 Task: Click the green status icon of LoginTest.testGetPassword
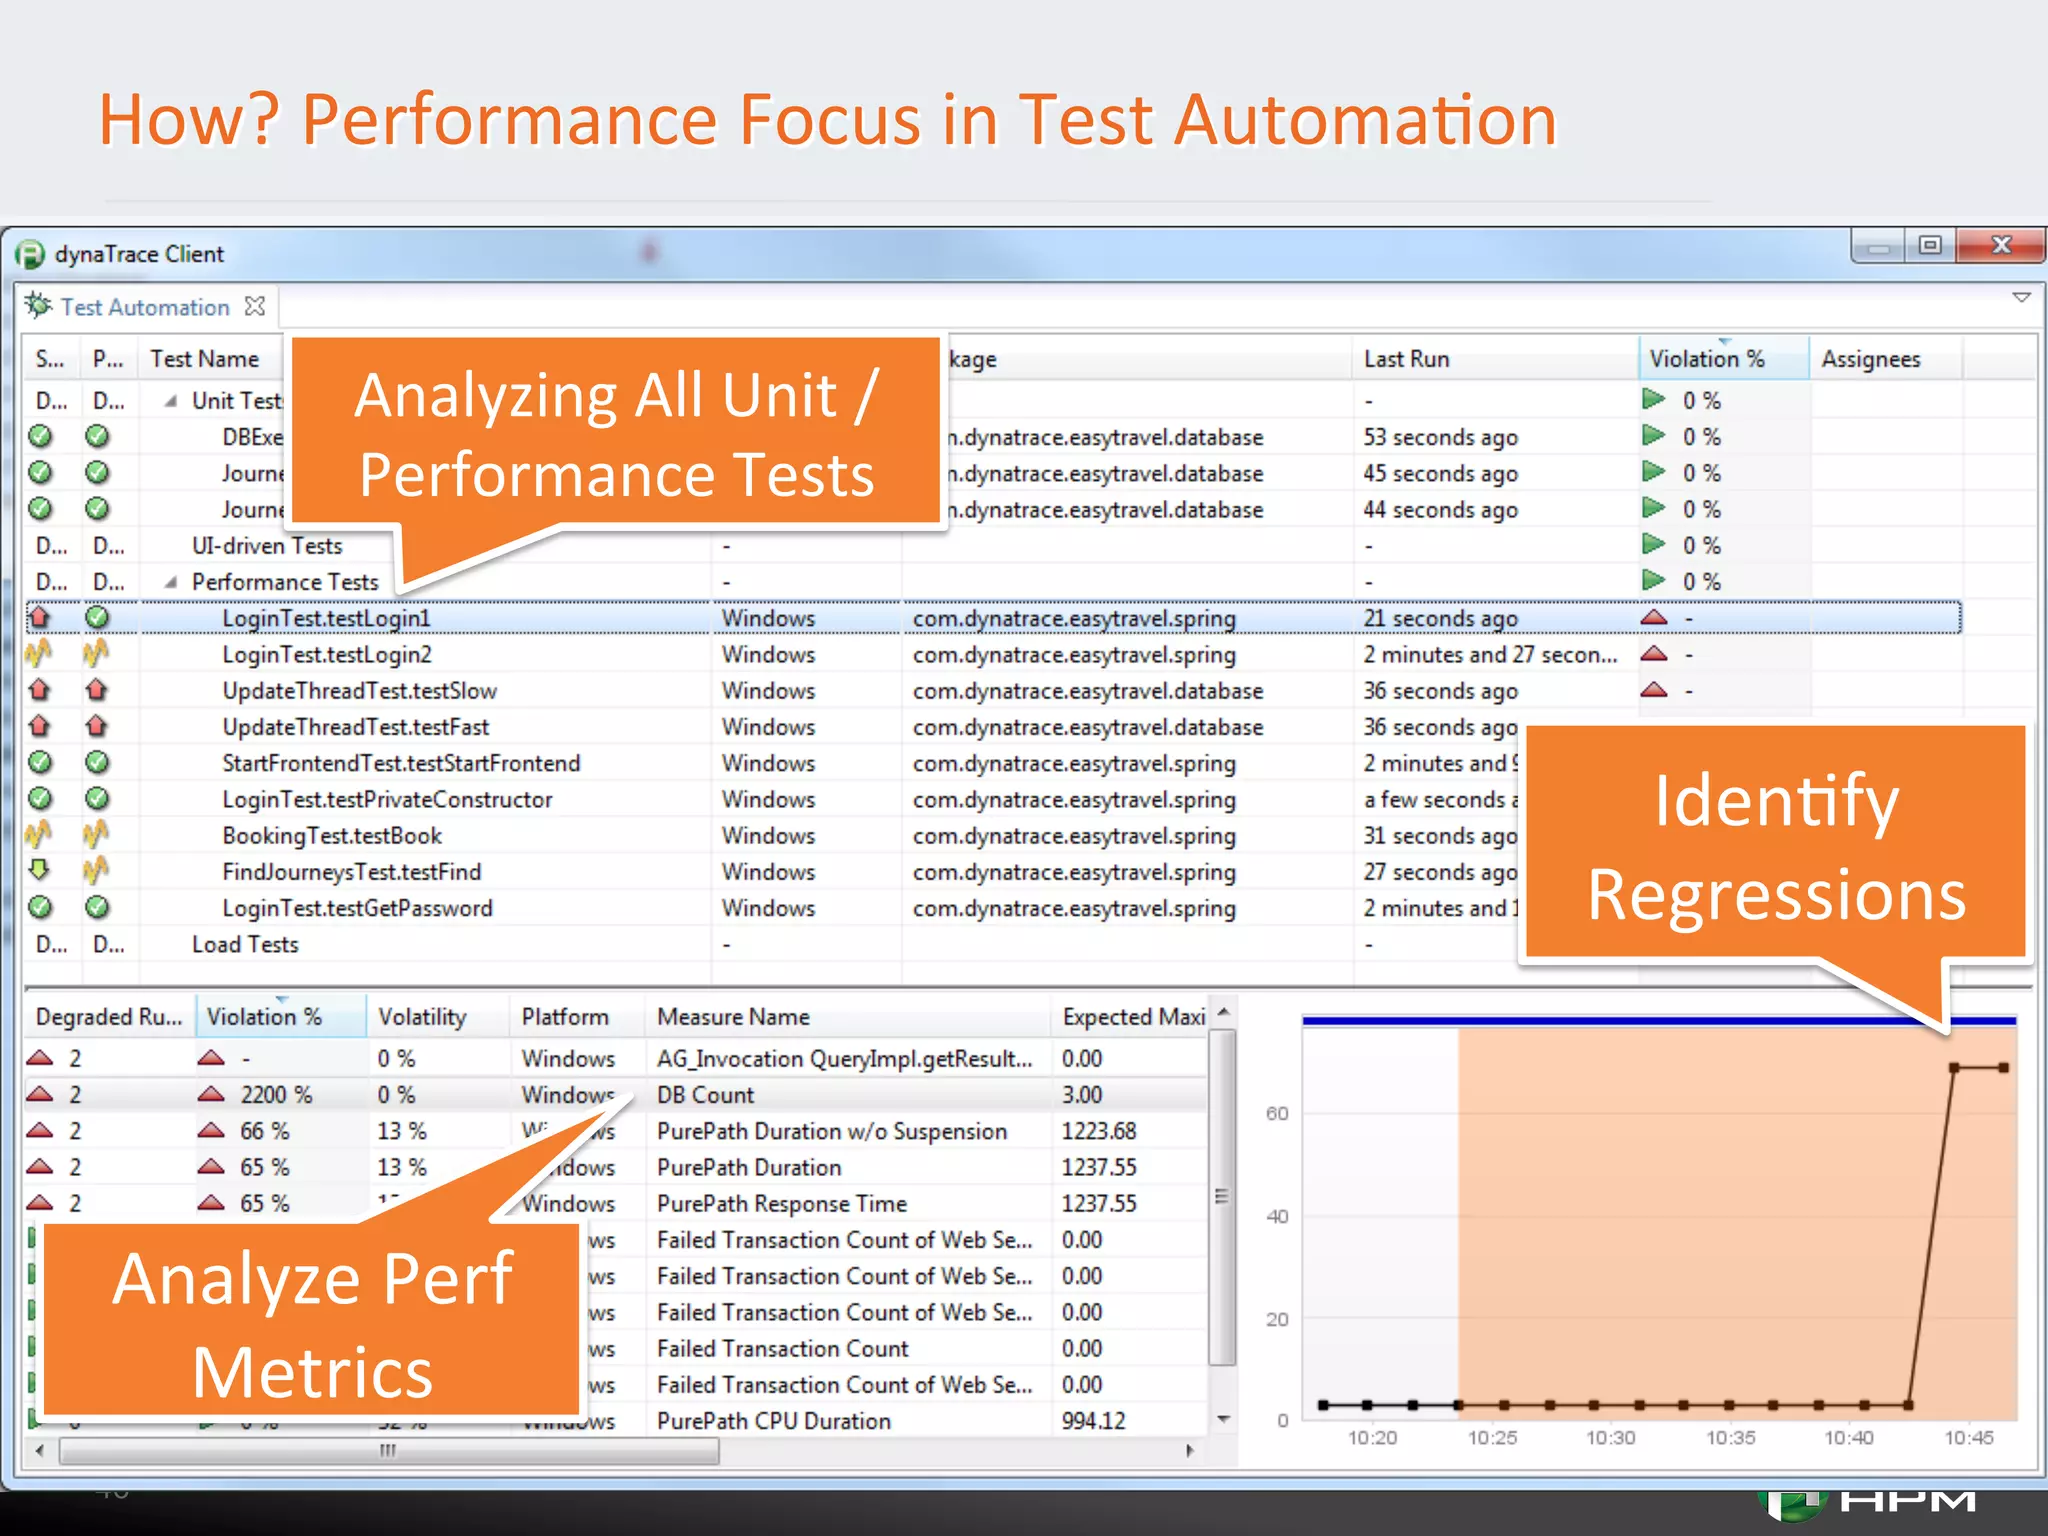tap(40, 908)
